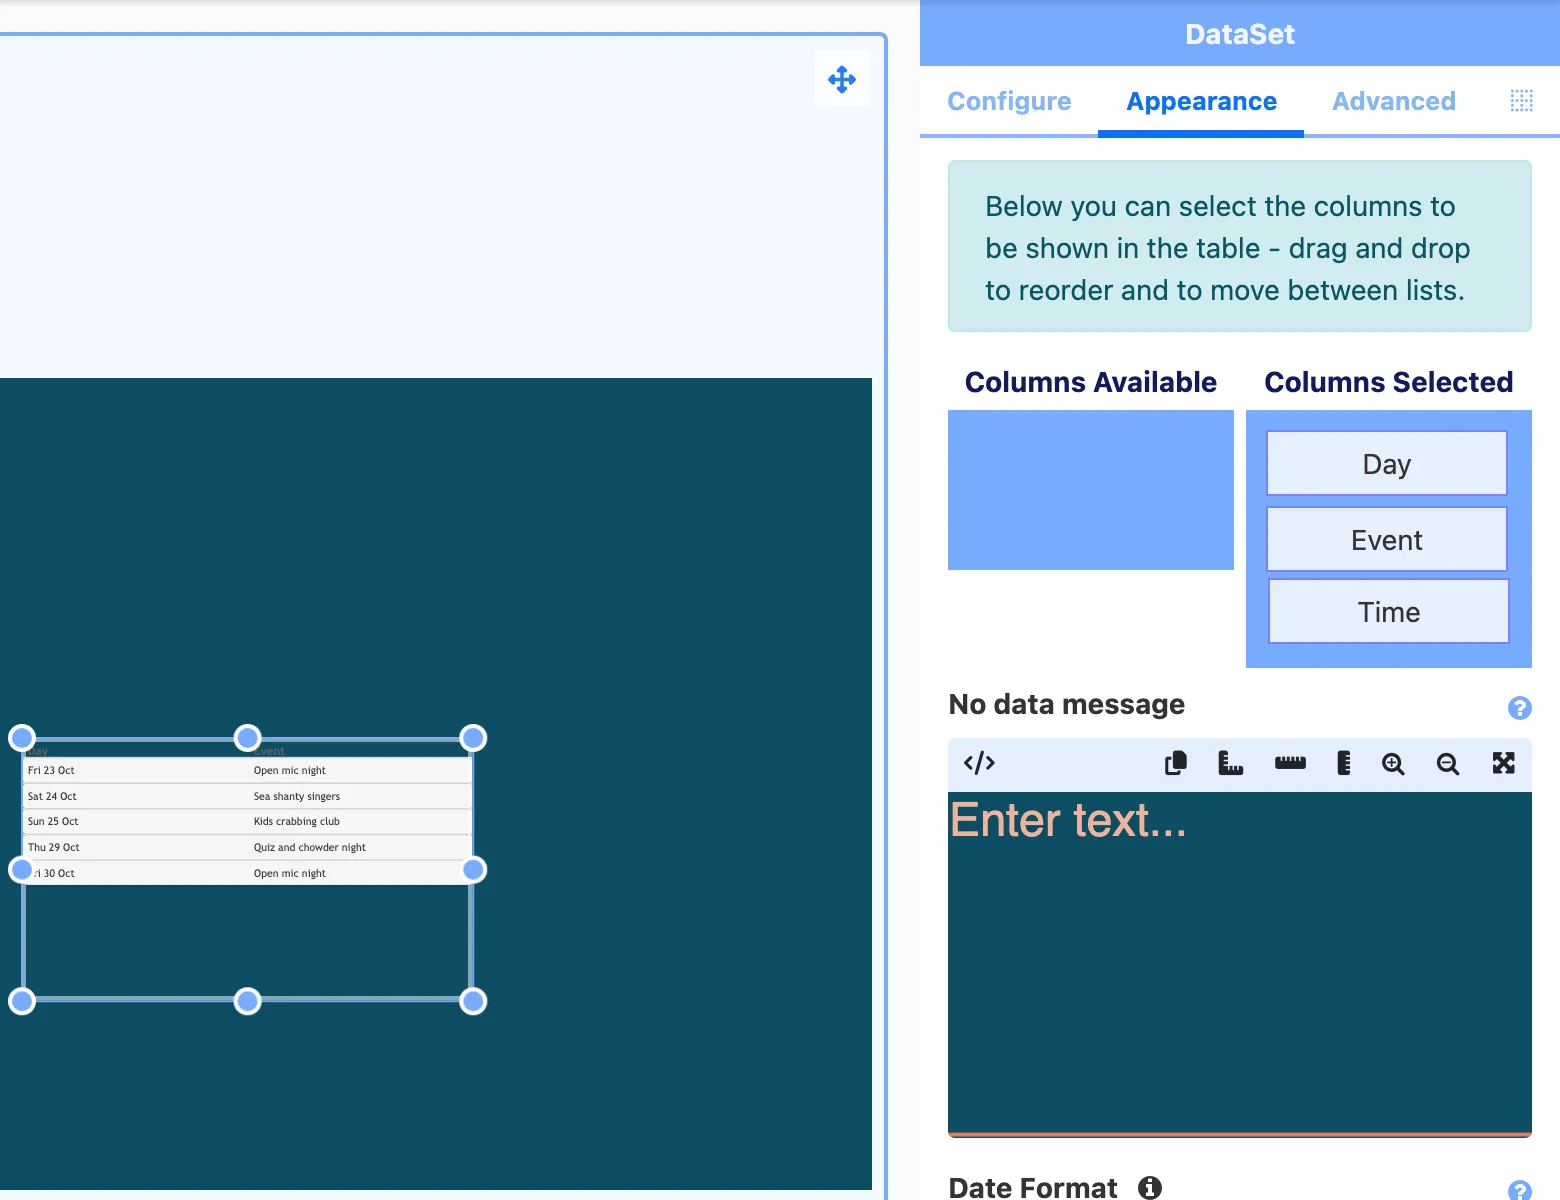Click the 'Sun 25 Oct' table cell

coord(53,822)
